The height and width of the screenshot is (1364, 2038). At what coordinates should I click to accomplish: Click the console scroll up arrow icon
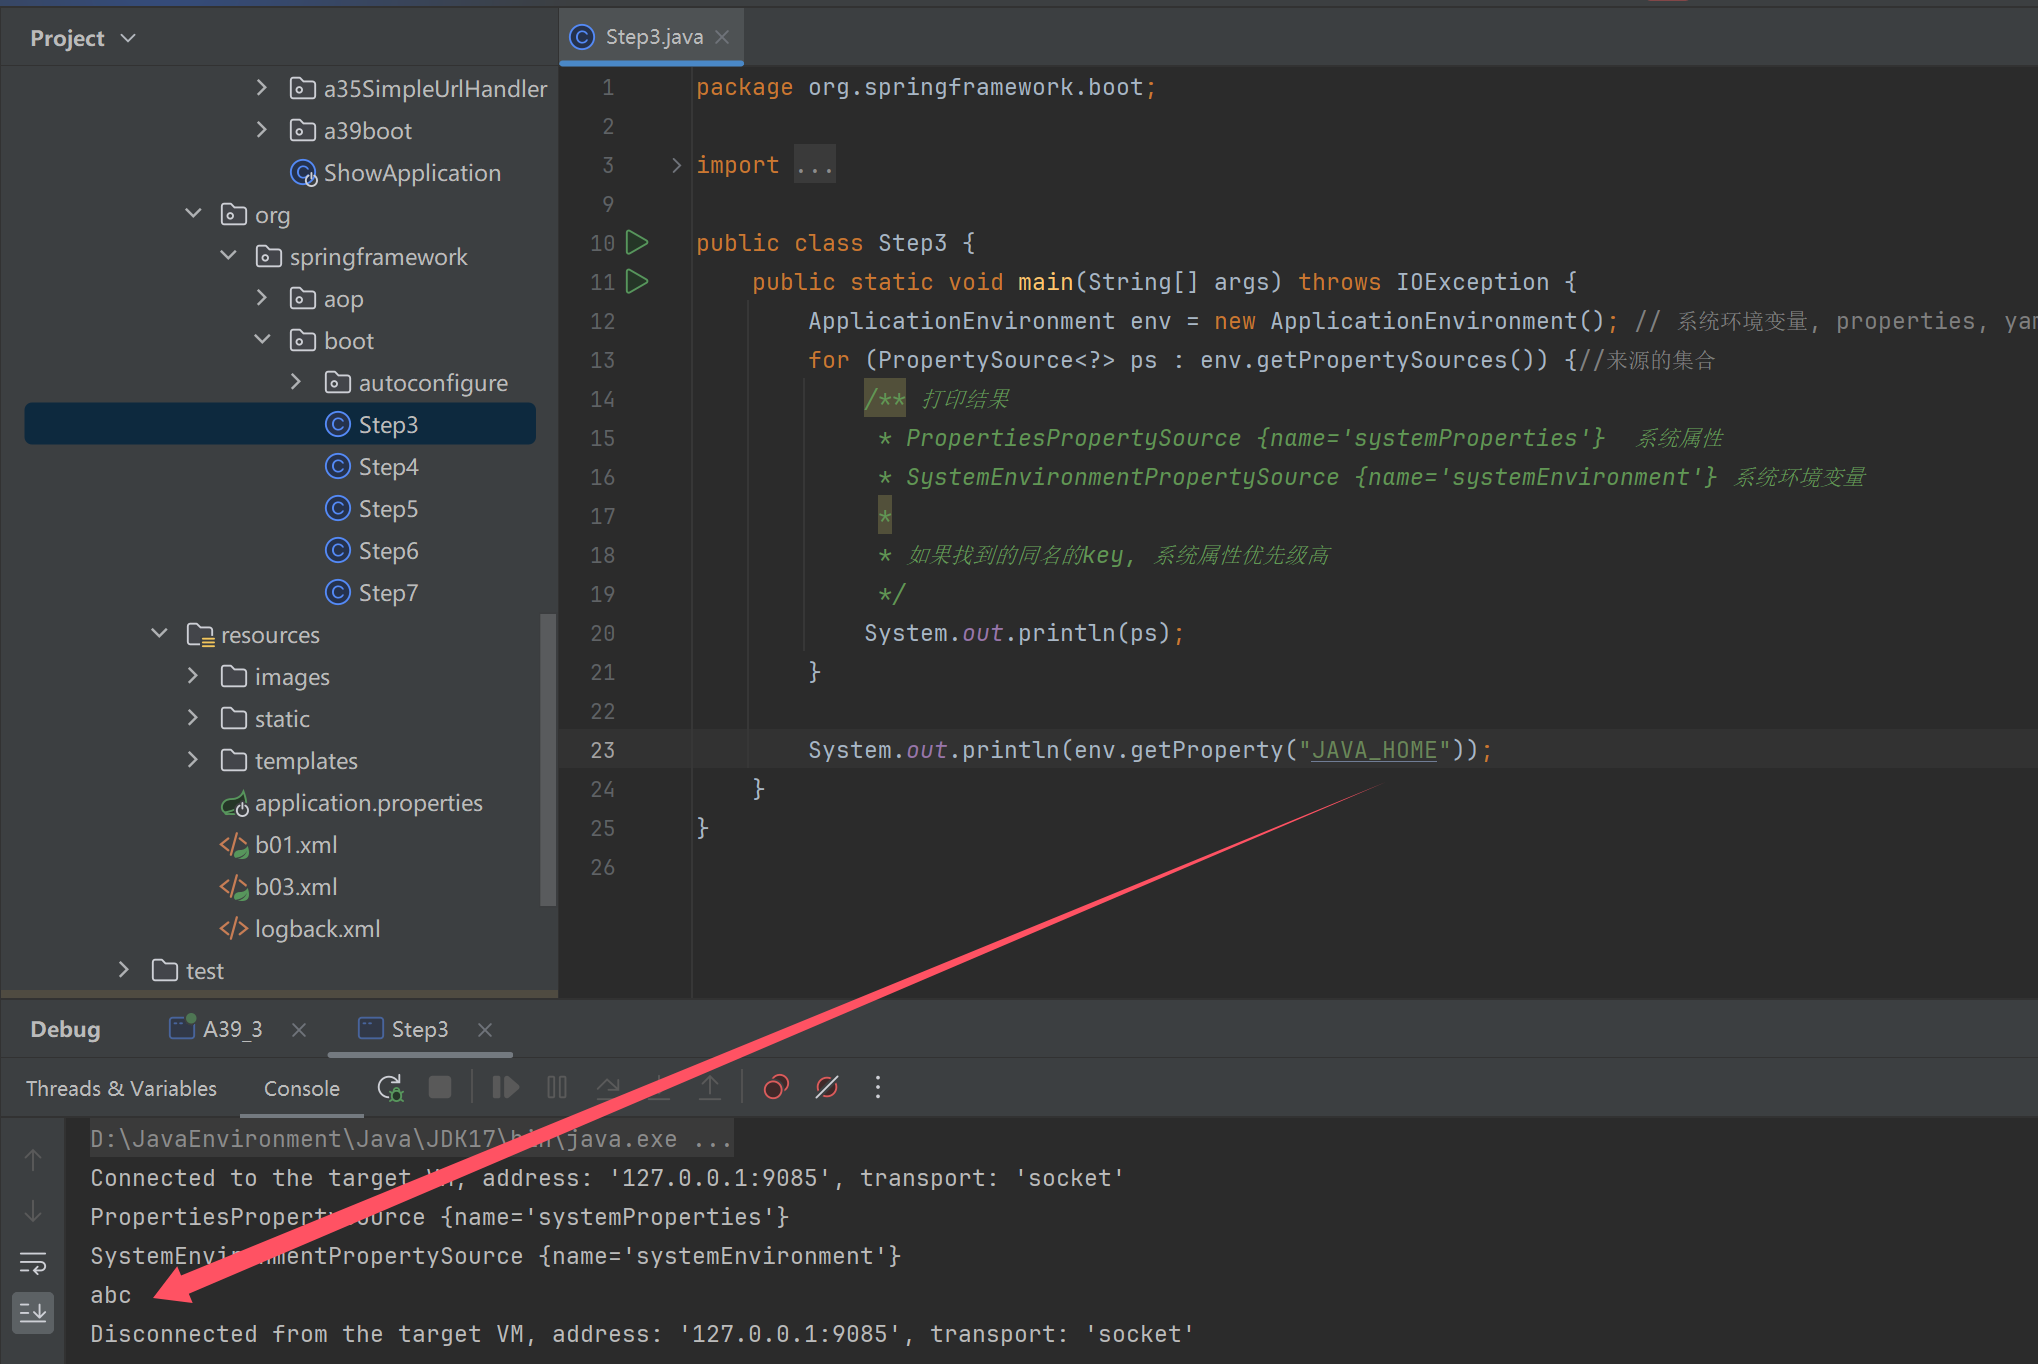pyautogui.click(x=33, y=1160)
